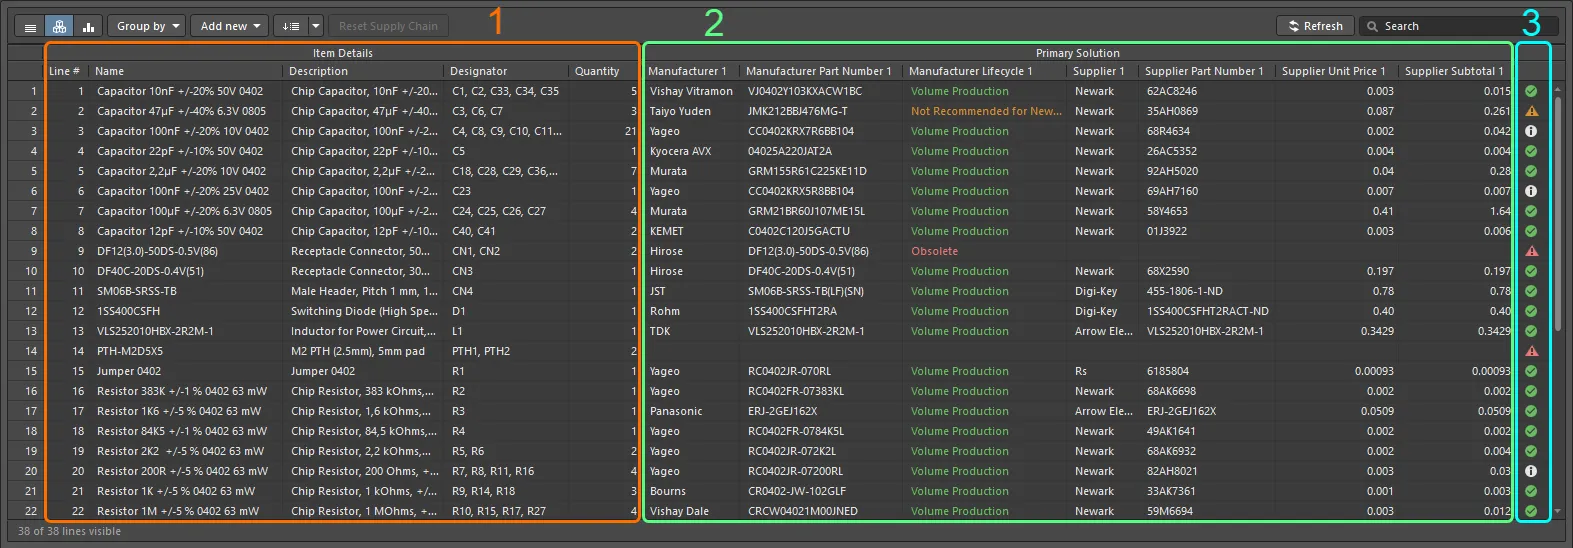Select 'PTH1, PTH2' designator cell
This screenshot has width=1573, height=548.
click(507, 351)
